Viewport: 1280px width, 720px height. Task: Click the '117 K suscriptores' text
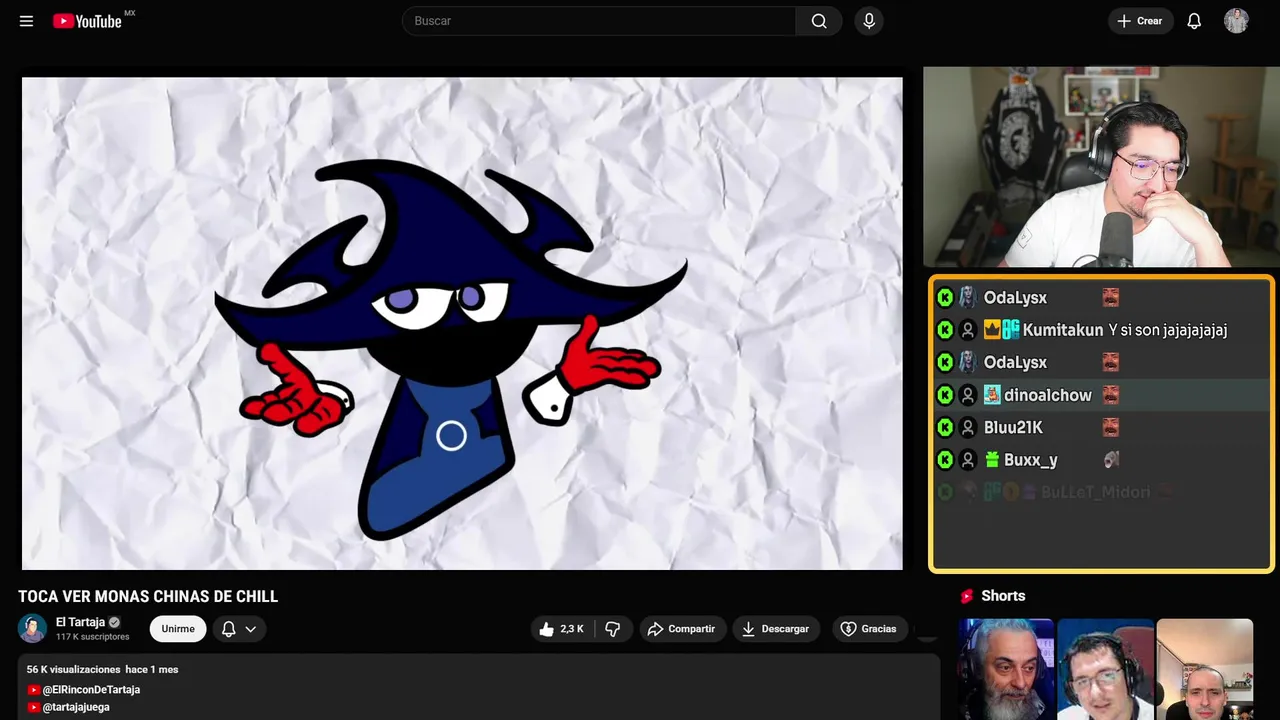click(x=93, y=637)
